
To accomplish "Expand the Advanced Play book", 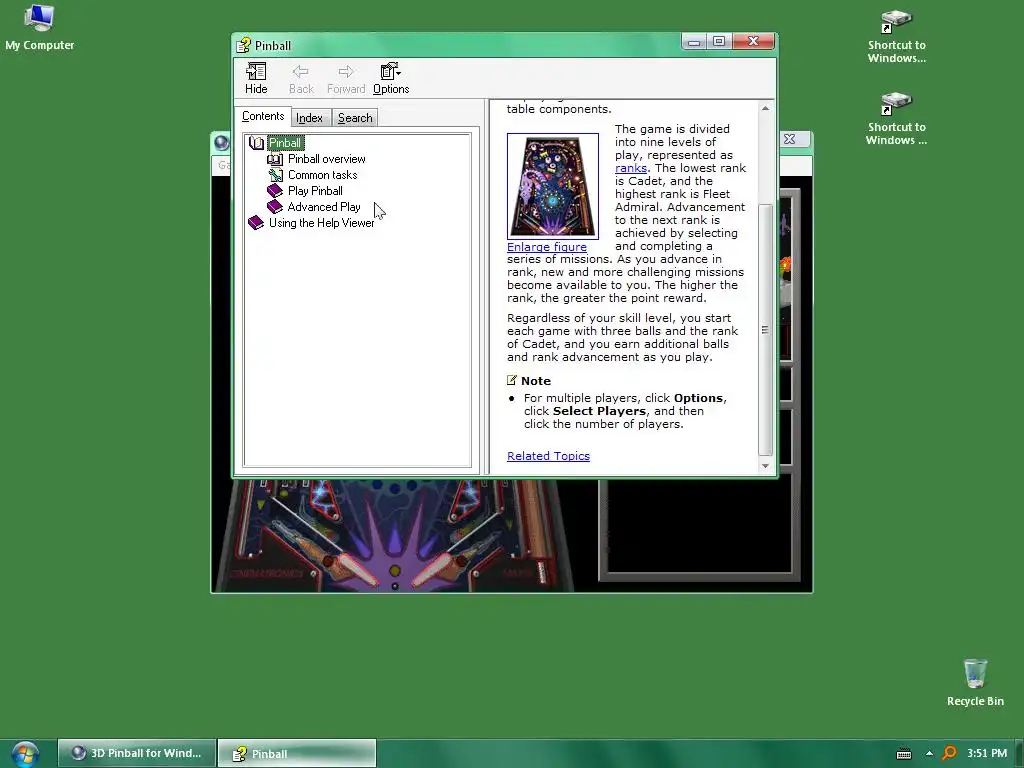I will (324, 206).
